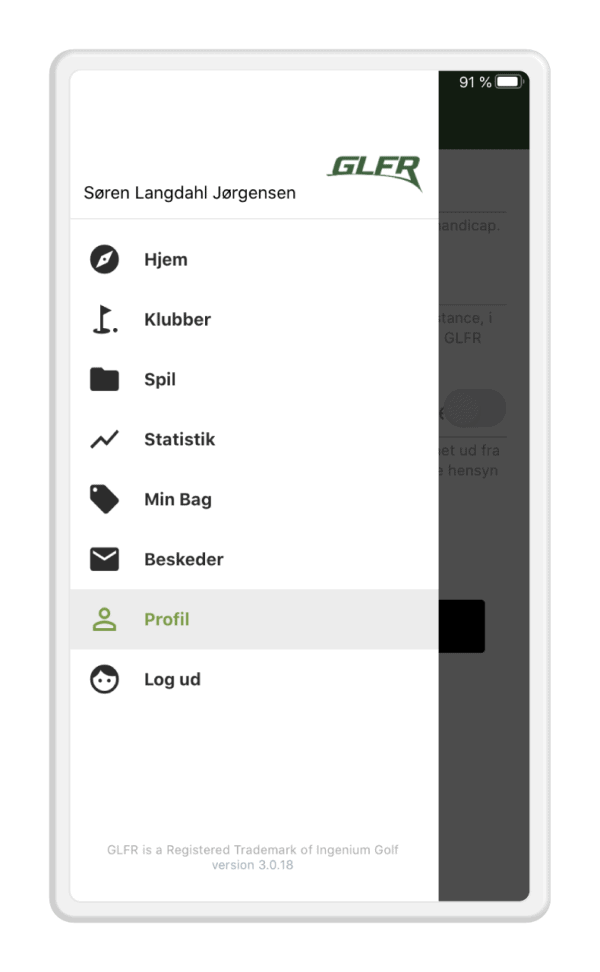Go to the Hjem menu entry
The width and height of the screenshot is (600, 972).
tap(254, 259)
